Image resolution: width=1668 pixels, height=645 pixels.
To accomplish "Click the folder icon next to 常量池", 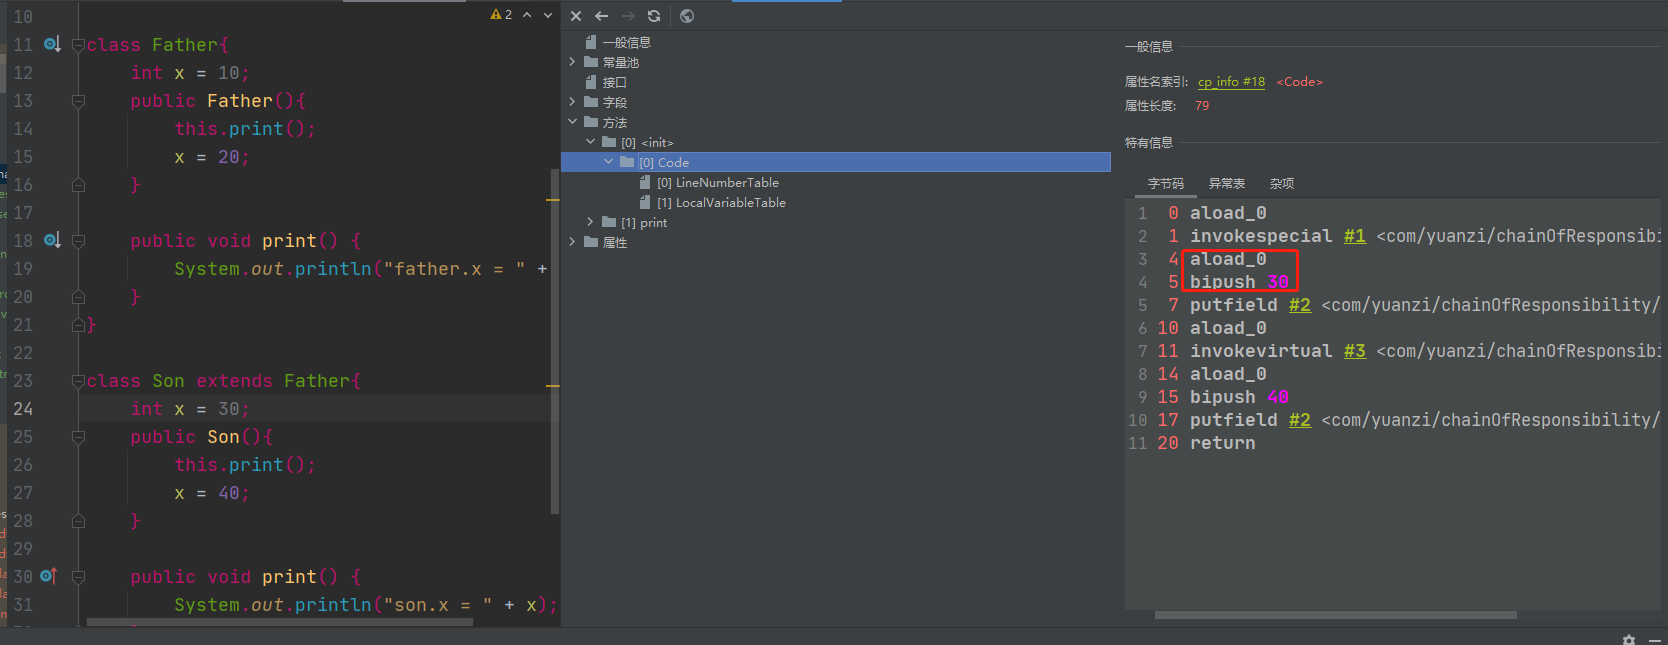I will 591,62.
